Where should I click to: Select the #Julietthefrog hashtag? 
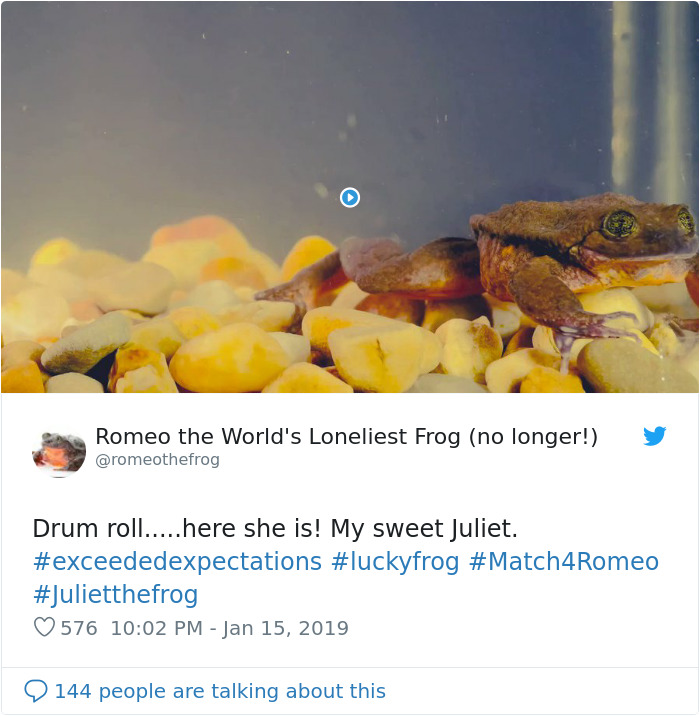click(115, 595)
